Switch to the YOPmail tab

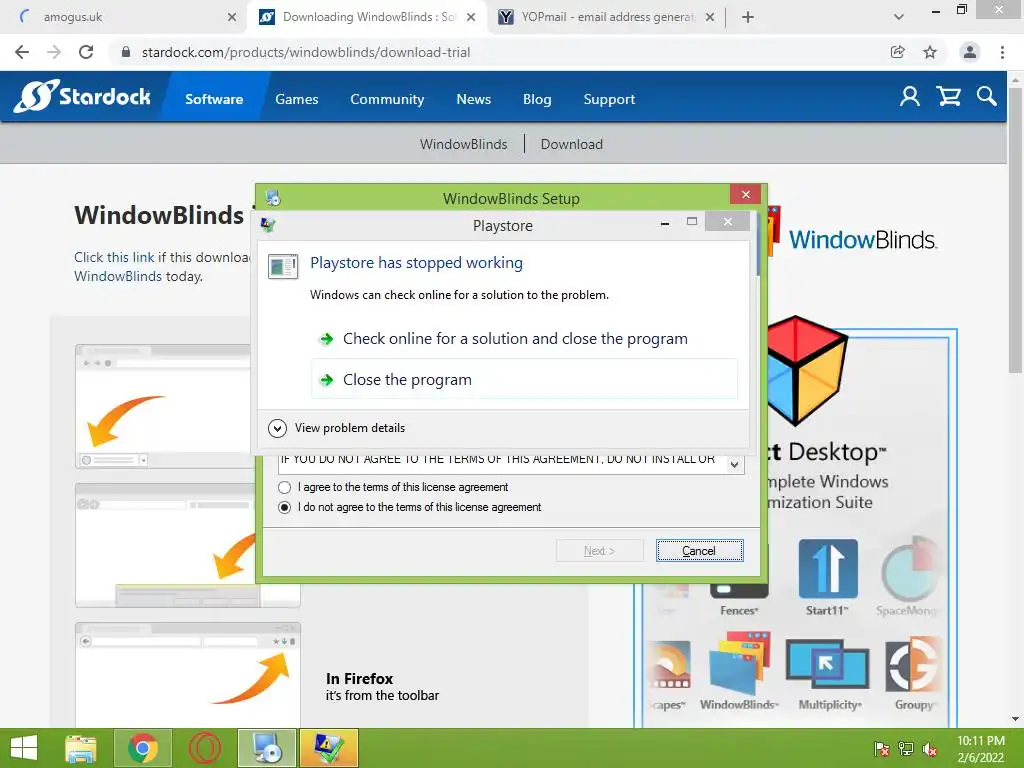point(605,17)
